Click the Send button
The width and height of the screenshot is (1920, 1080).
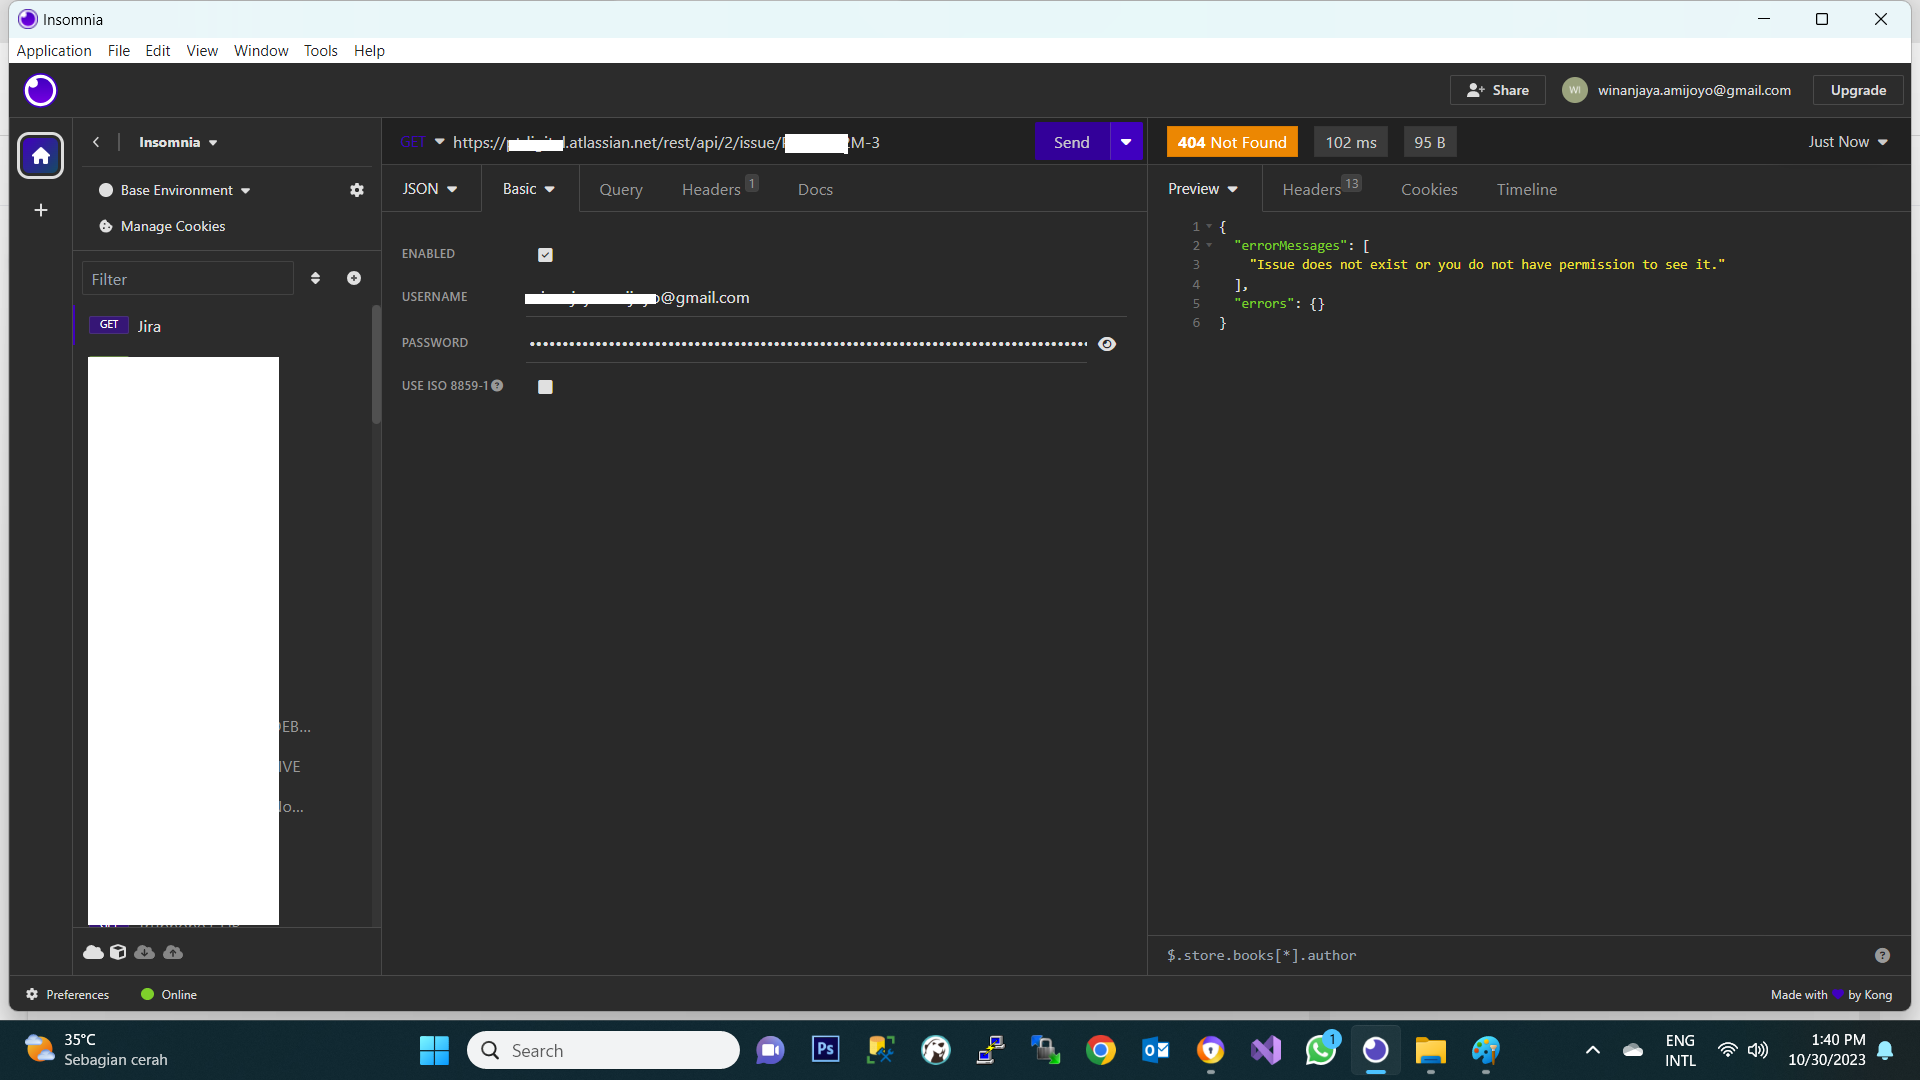[1071, 142]
